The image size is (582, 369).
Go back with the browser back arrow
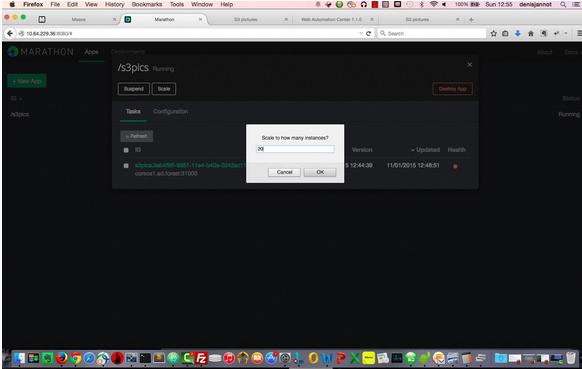pos(10,33)
